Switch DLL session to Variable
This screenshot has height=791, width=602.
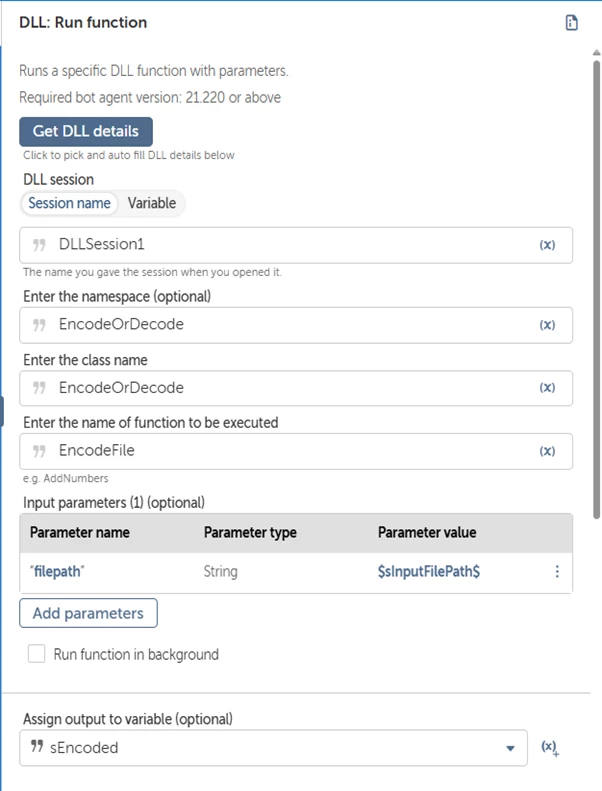[x=151, y=203]
